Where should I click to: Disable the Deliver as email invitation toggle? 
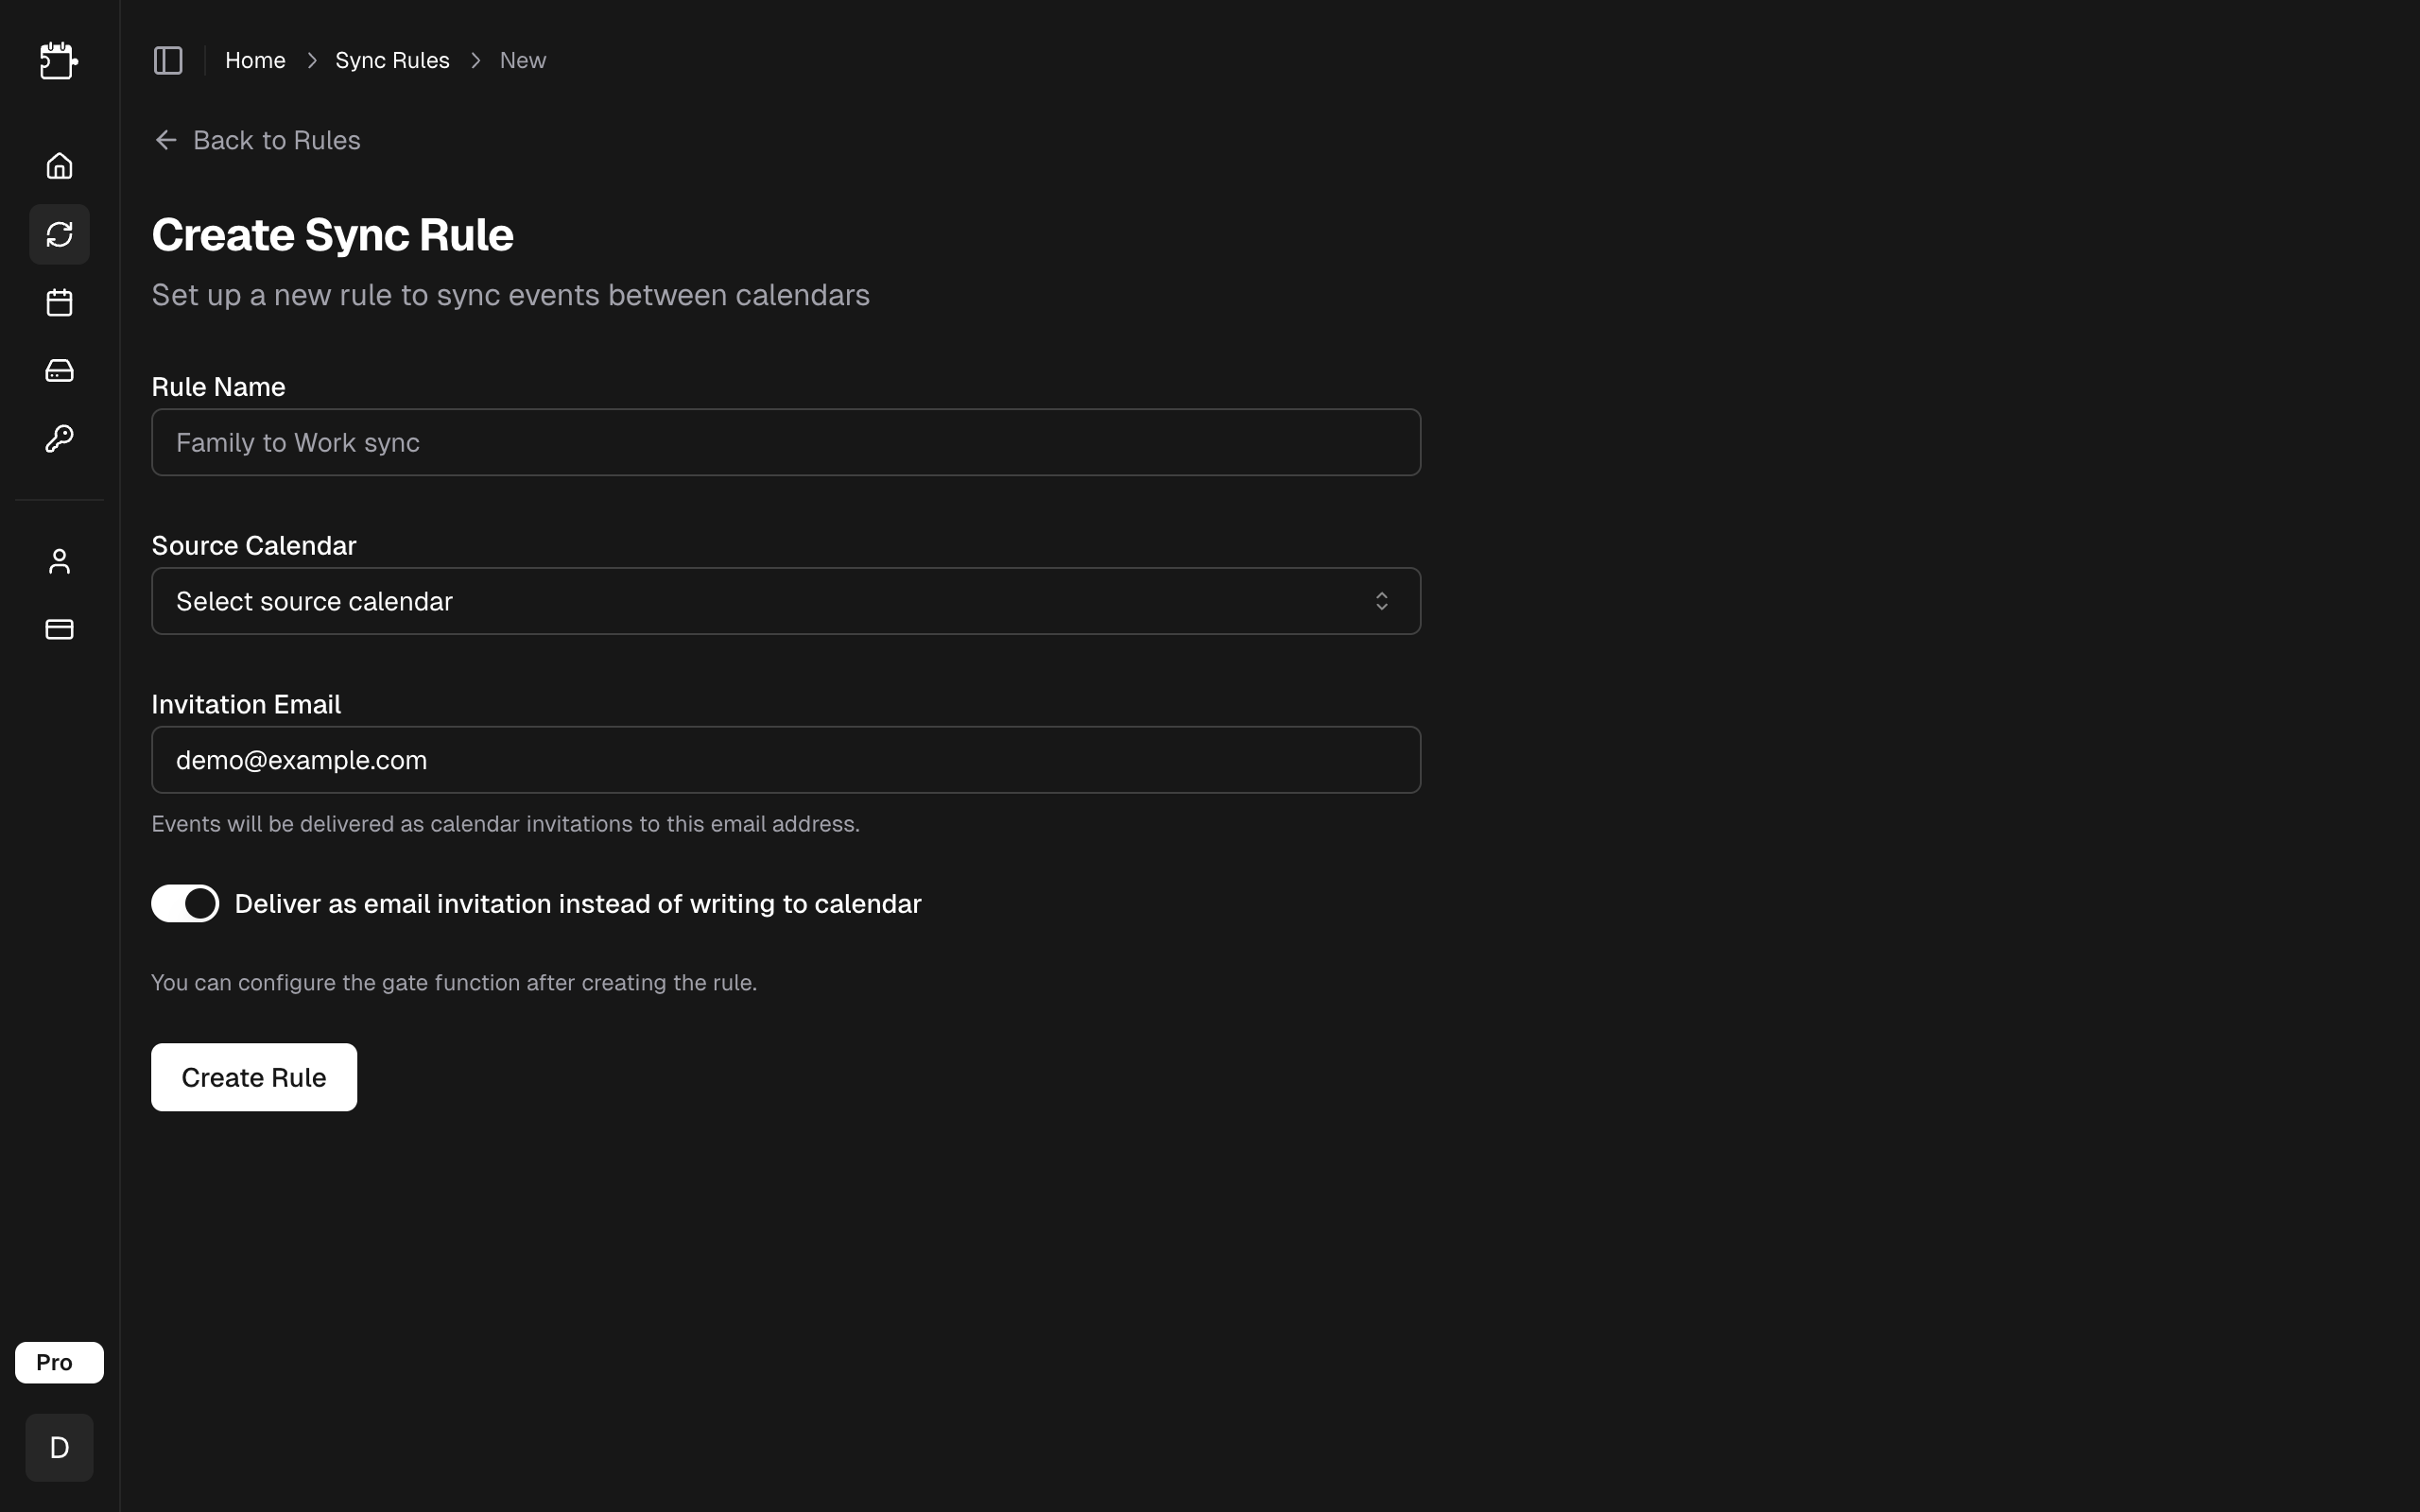[x=184, y=903]
